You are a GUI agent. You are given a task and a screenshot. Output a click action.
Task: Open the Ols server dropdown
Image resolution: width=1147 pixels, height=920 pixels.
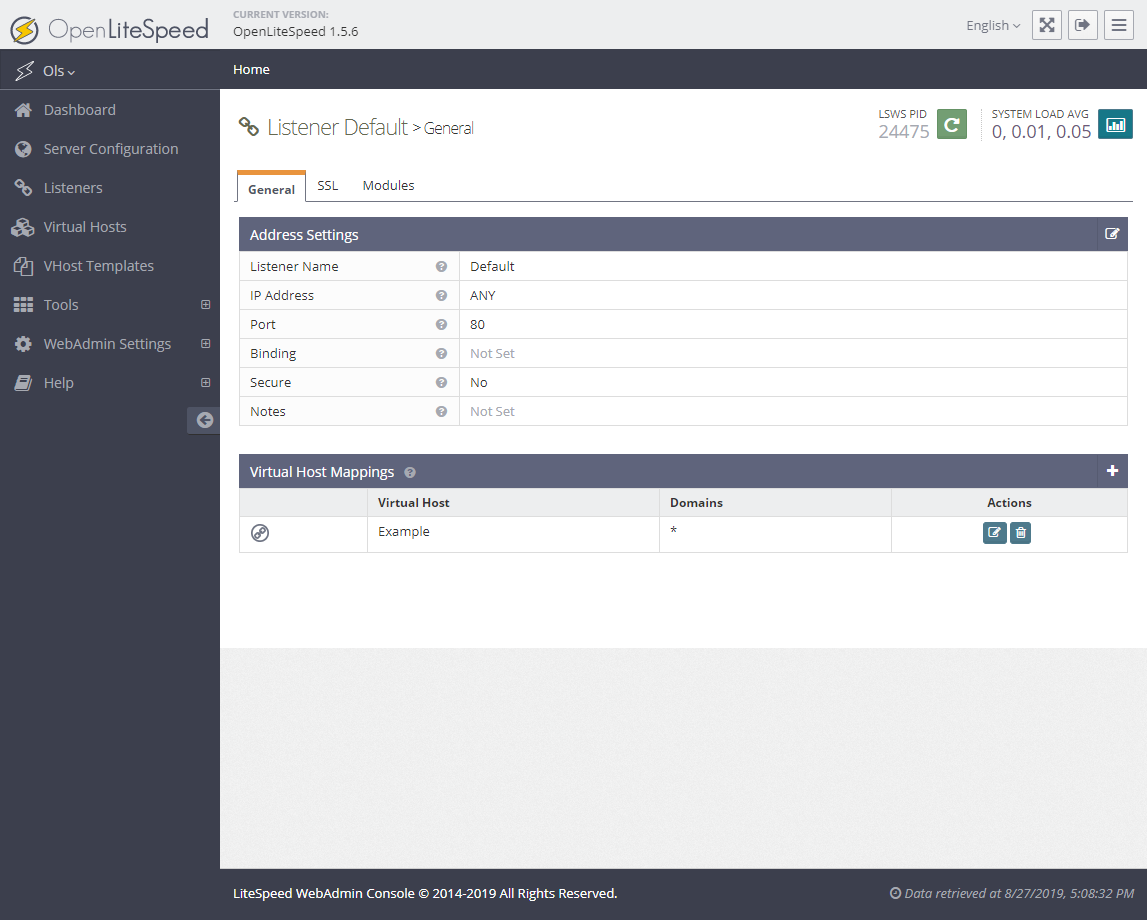click(x=59, y=71)
